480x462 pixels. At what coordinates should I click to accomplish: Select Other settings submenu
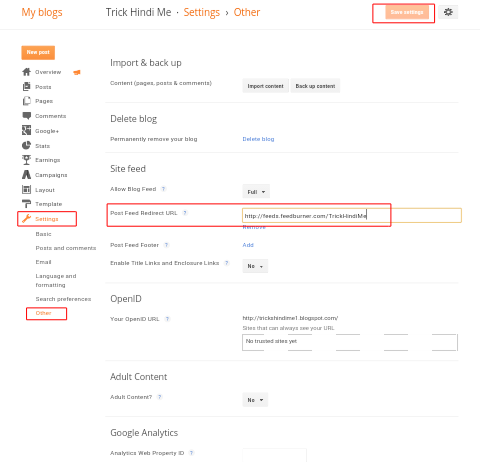click(x=43, y=313)
